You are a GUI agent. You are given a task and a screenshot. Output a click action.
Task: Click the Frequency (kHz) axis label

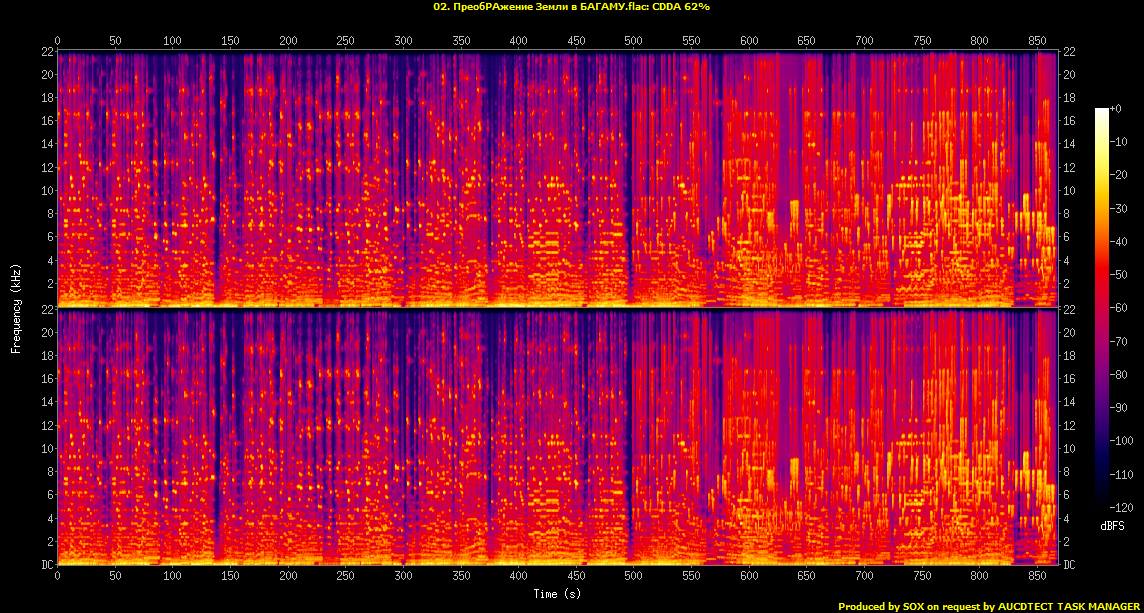pos(15,308)
